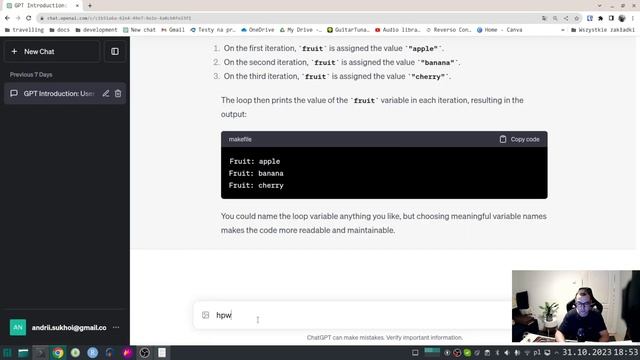Expand hidden system tray icons arrow
This screenshot has width=640, height=360.
(x=556, y=353)
